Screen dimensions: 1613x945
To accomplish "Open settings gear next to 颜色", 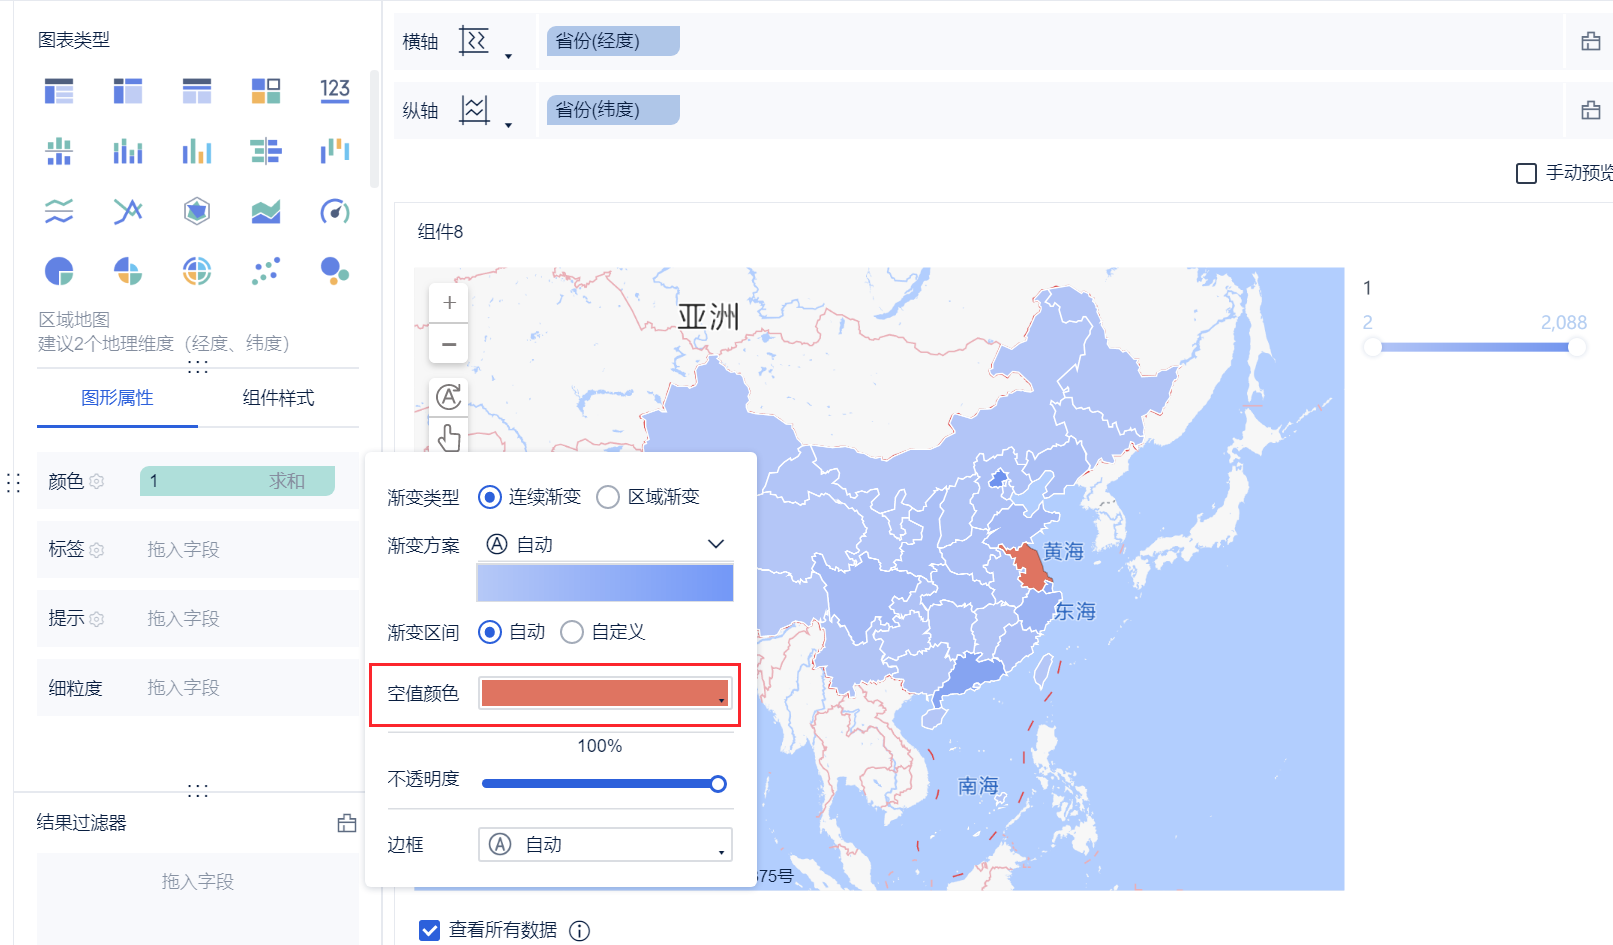I will click(97, 481).
